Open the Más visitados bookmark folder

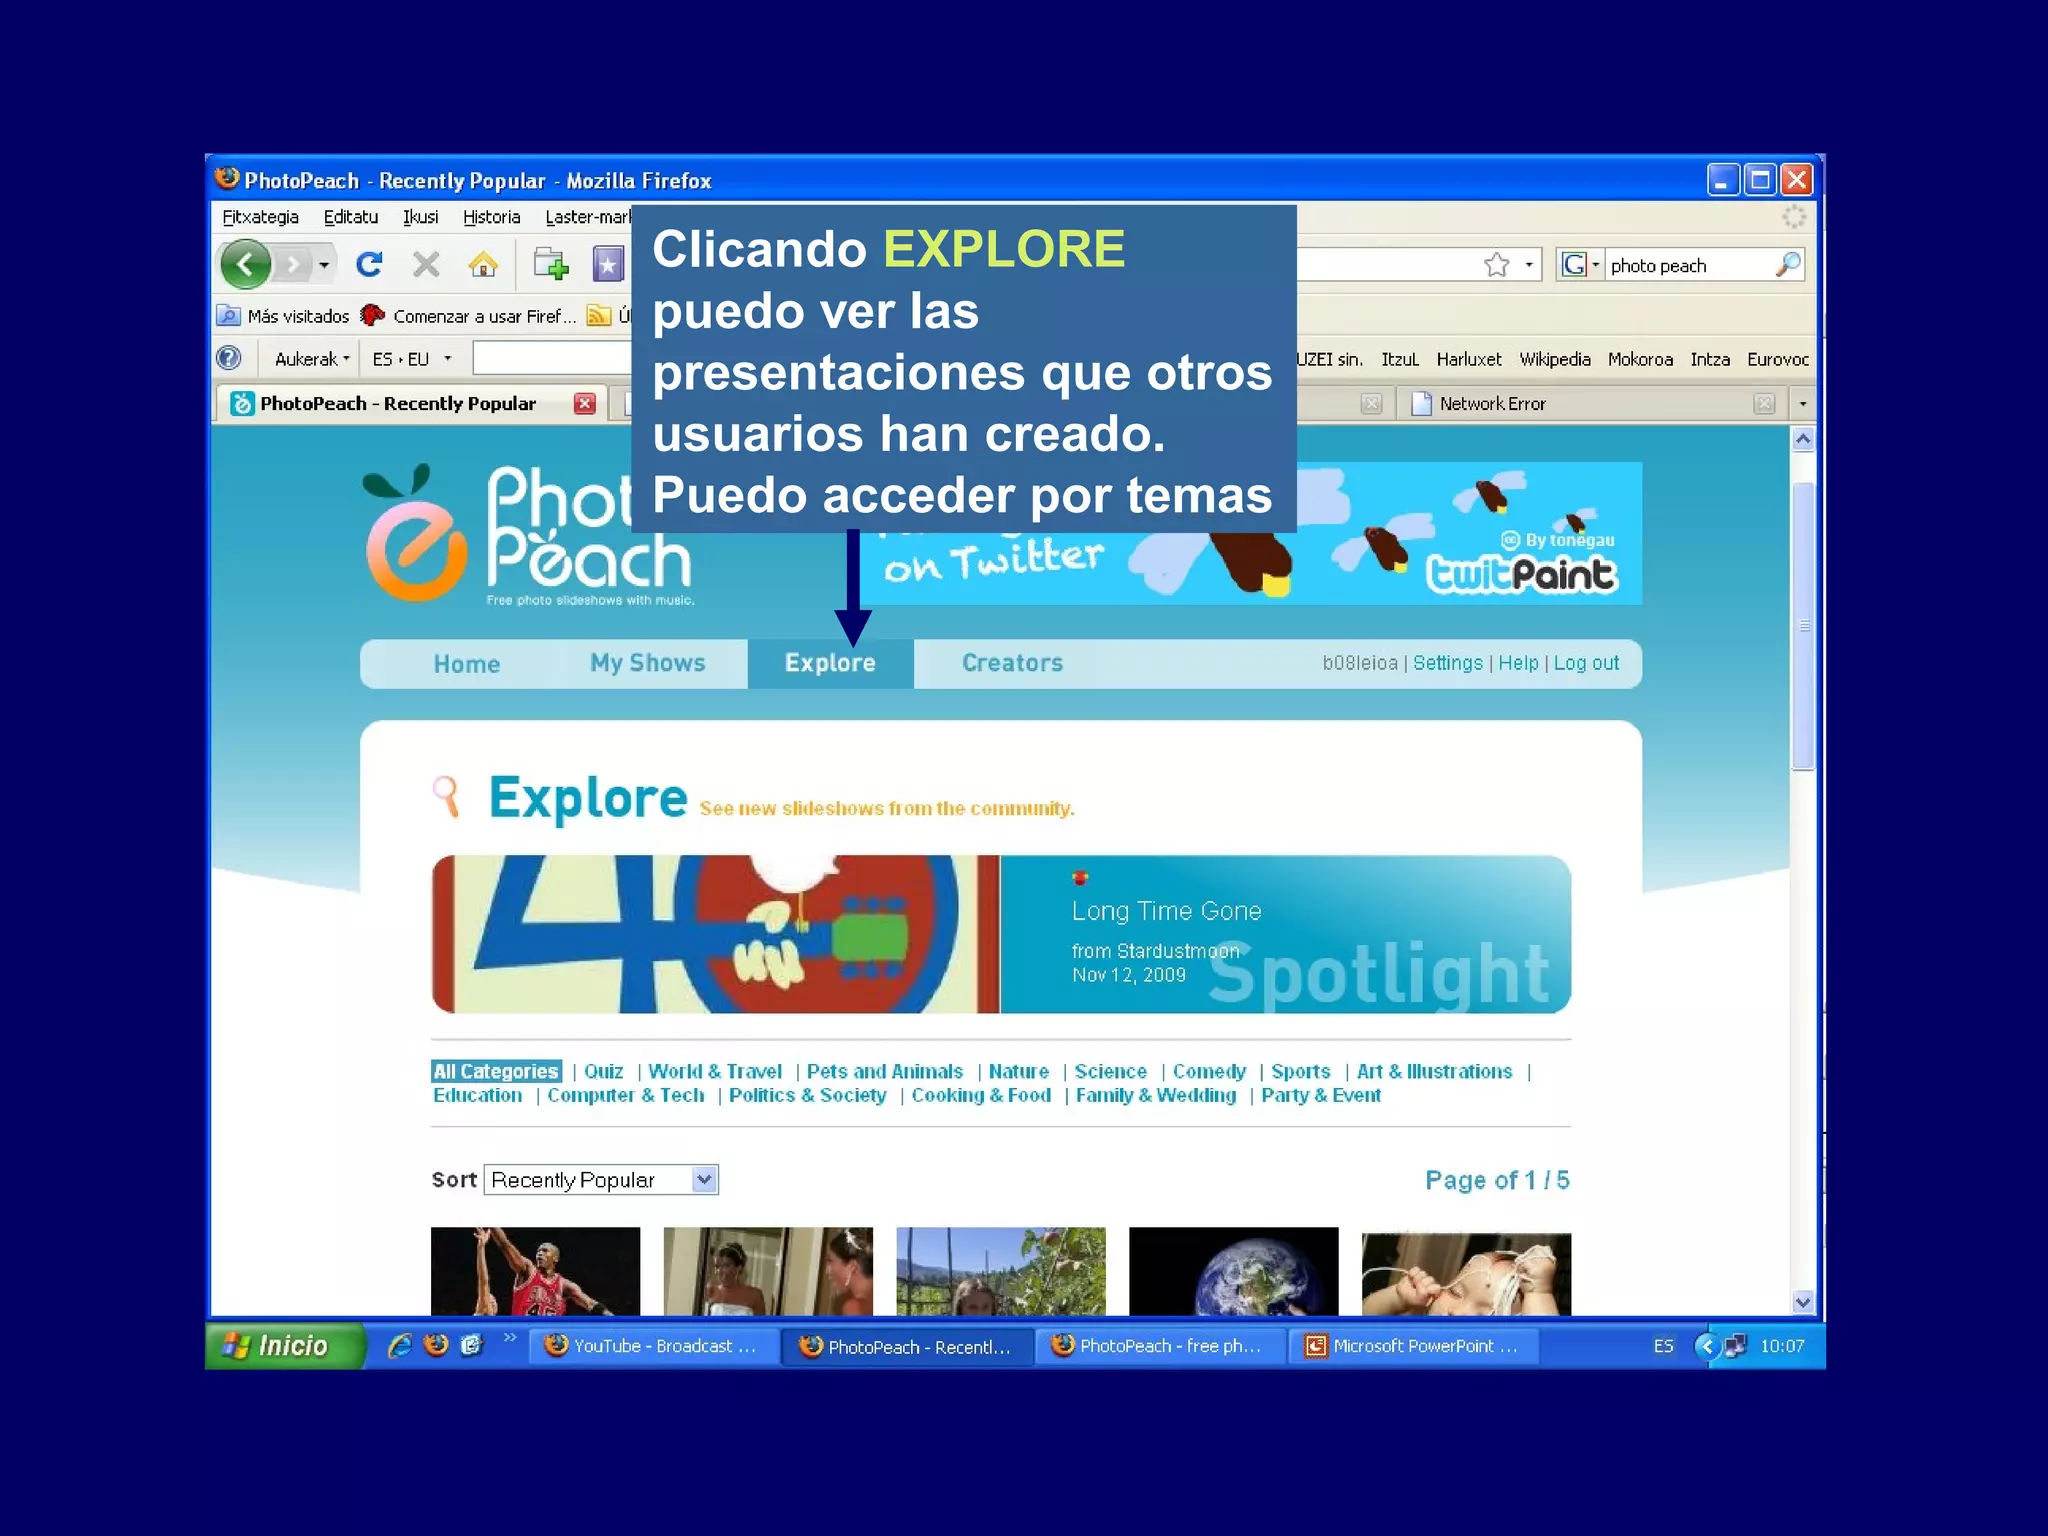pyautogui.click(x=283, y=316)
